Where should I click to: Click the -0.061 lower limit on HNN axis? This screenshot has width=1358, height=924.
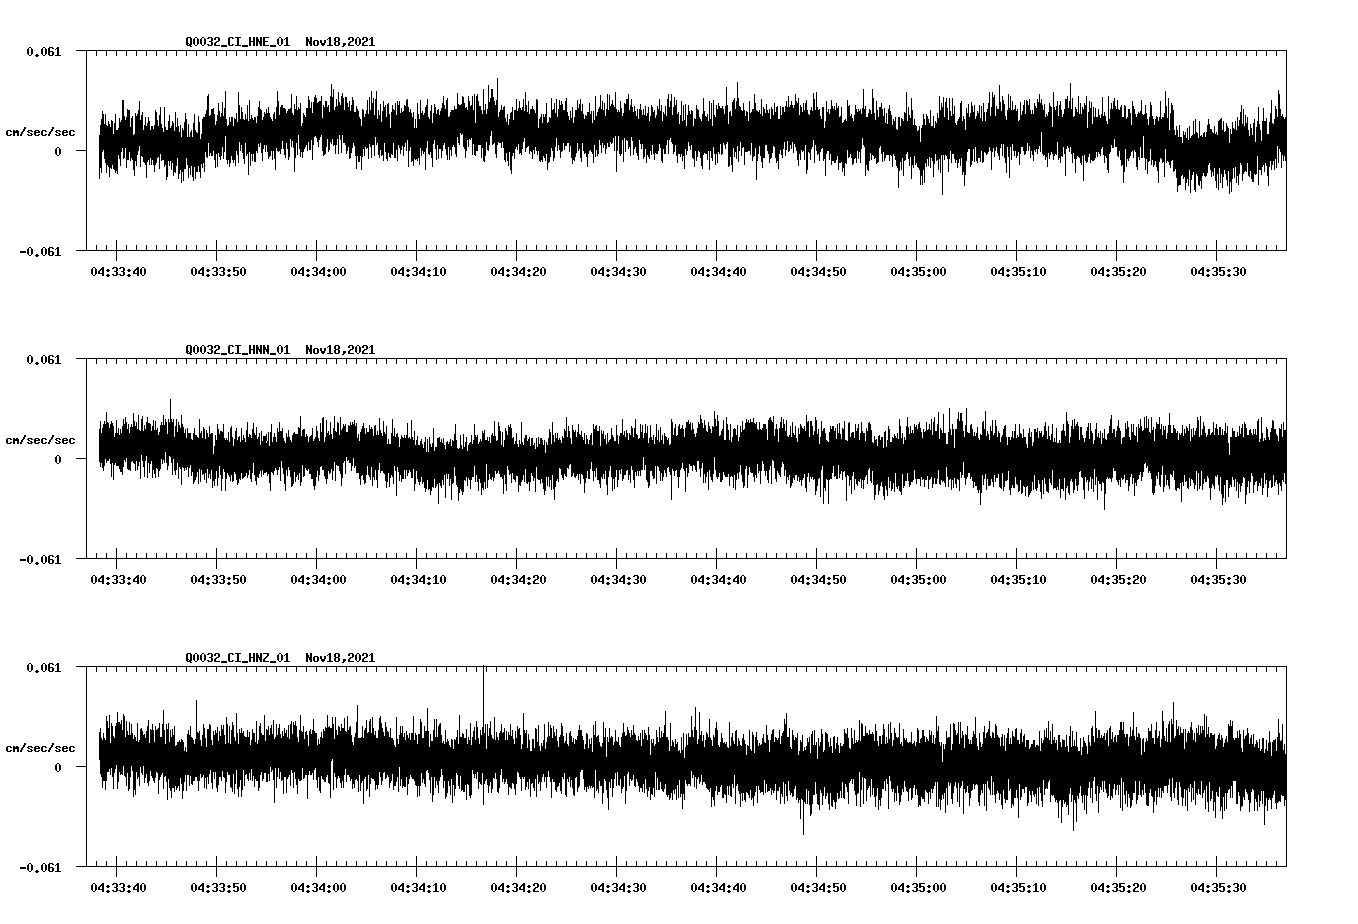pyautogui.click(x=40, y=560)
